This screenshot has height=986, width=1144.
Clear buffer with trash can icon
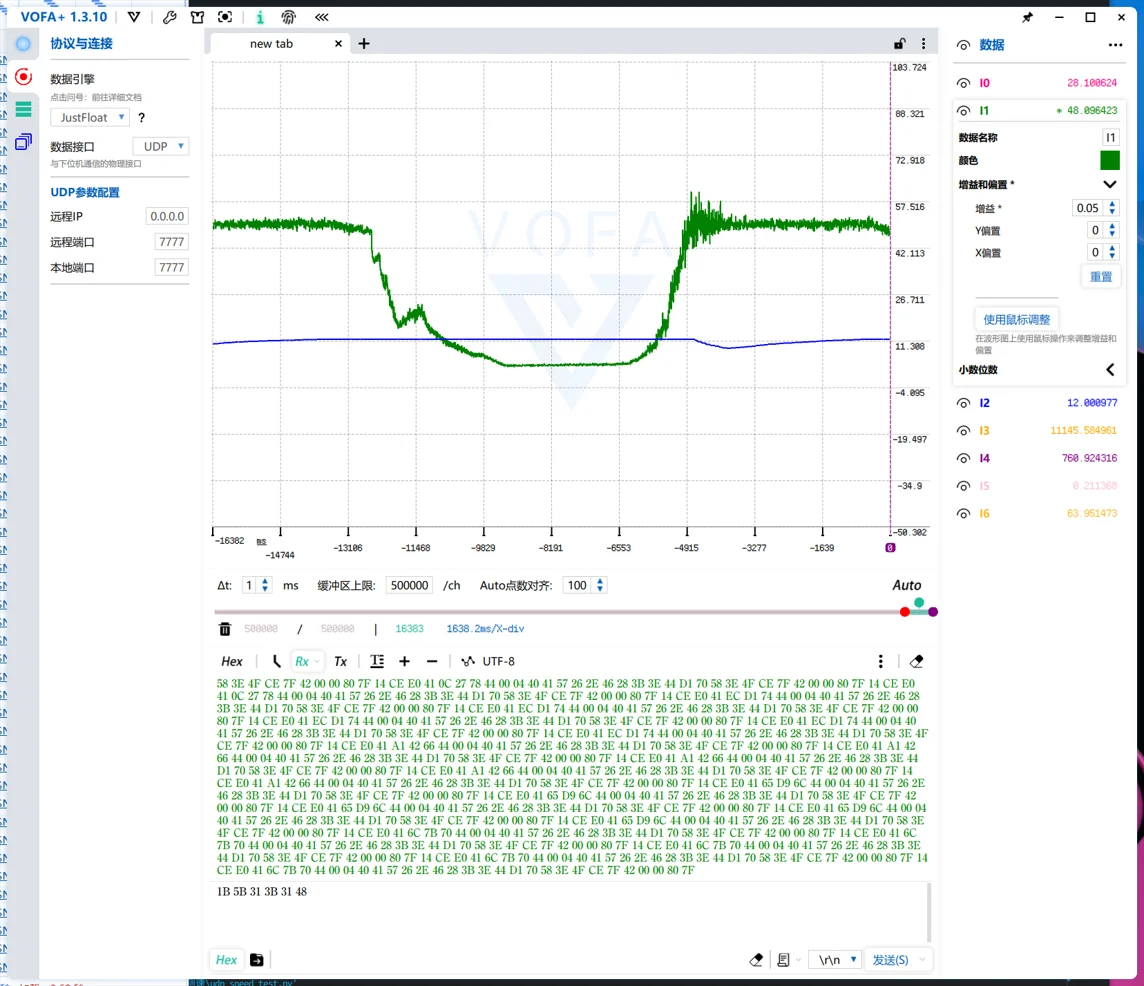(x=225, y=629)
